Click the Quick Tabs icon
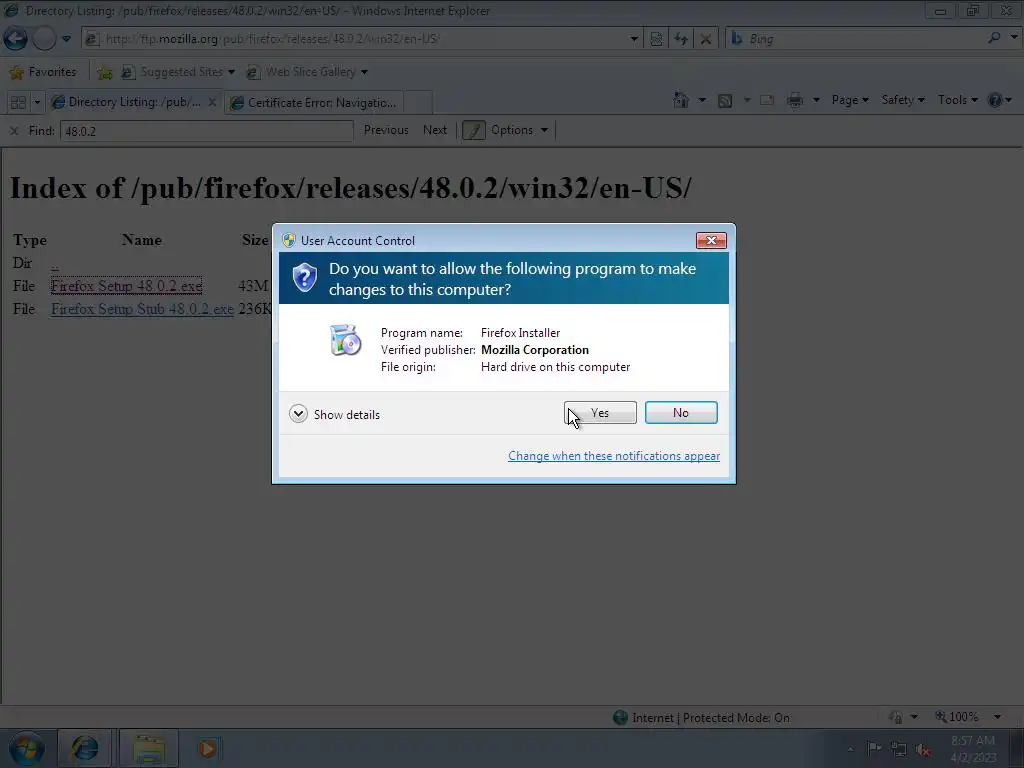The width and height of the screenshot is (1024, 768). pyautogui.click(x=18, y=103)
